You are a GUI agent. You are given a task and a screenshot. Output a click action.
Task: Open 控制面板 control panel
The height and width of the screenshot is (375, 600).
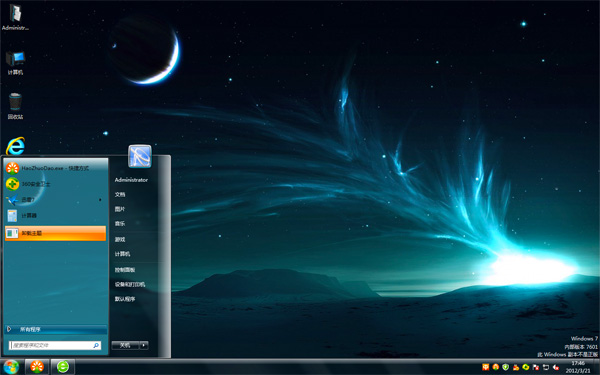tap(125, 270)
